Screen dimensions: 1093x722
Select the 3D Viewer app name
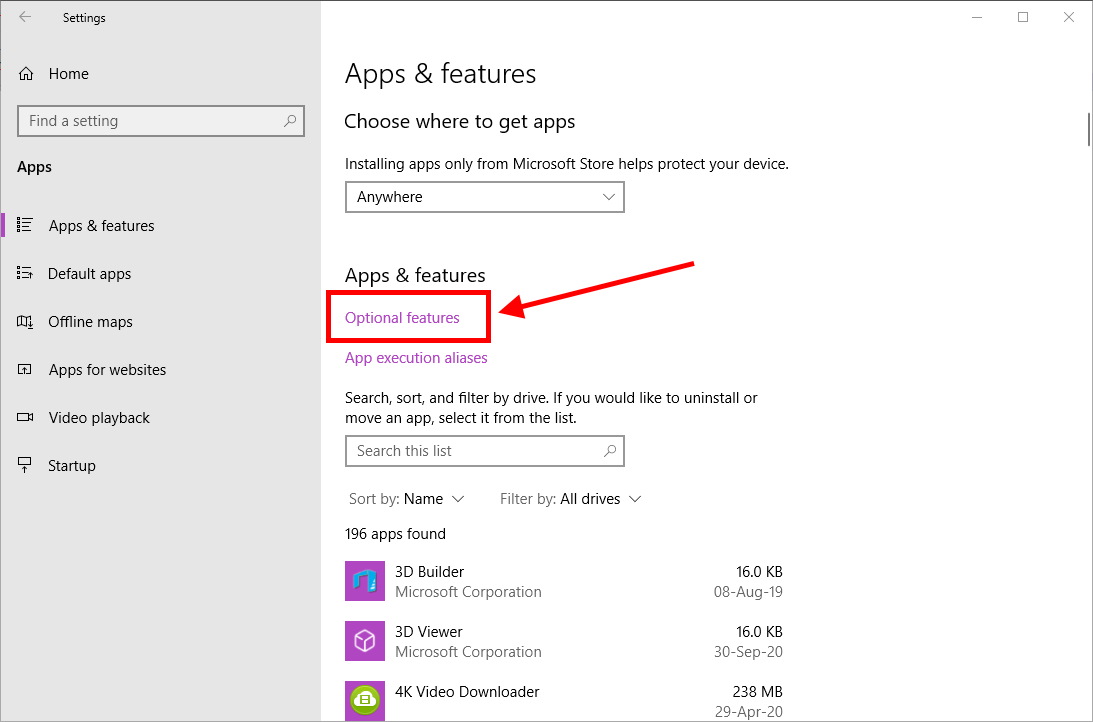(x=429, y=631)
